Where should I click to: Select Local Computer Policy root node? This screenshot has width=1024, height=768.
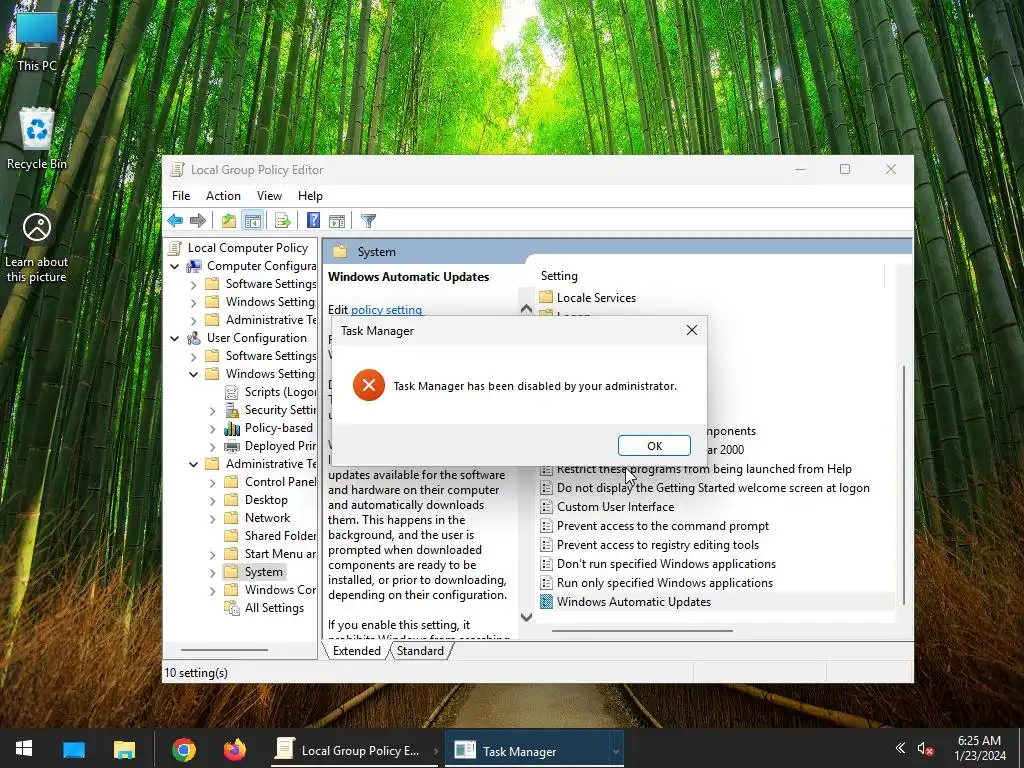(x=248, y=248)
